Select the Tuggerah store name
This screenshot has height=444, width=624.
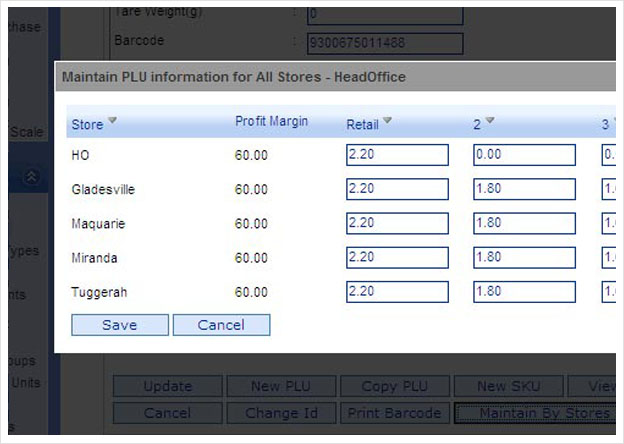pos(99,292)
